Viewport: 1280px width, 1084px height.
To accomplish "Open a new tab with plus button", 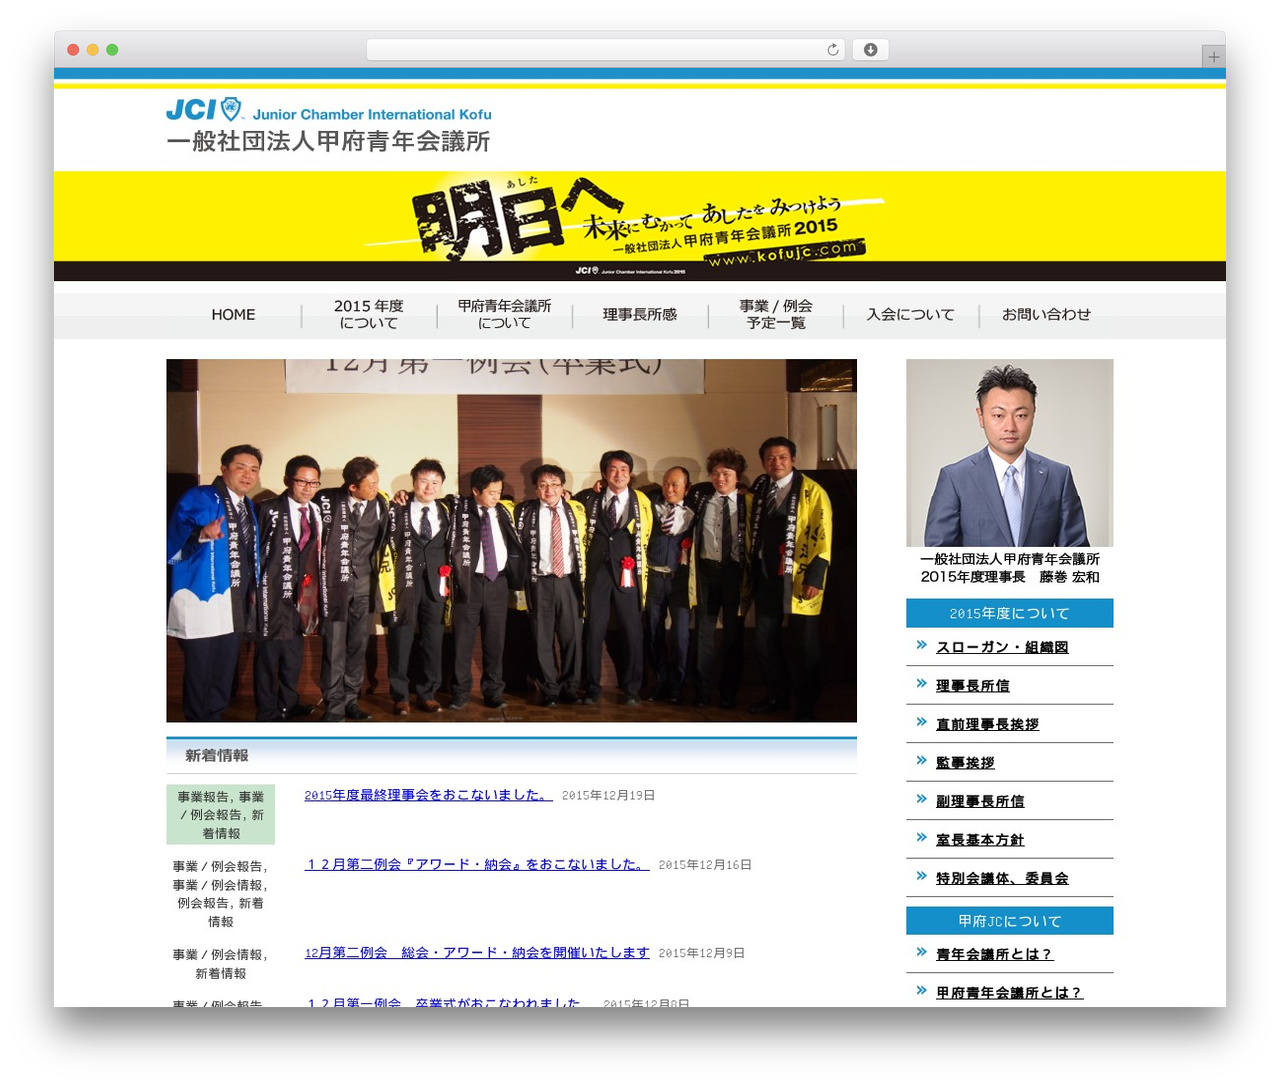I will coord(1213,57).
